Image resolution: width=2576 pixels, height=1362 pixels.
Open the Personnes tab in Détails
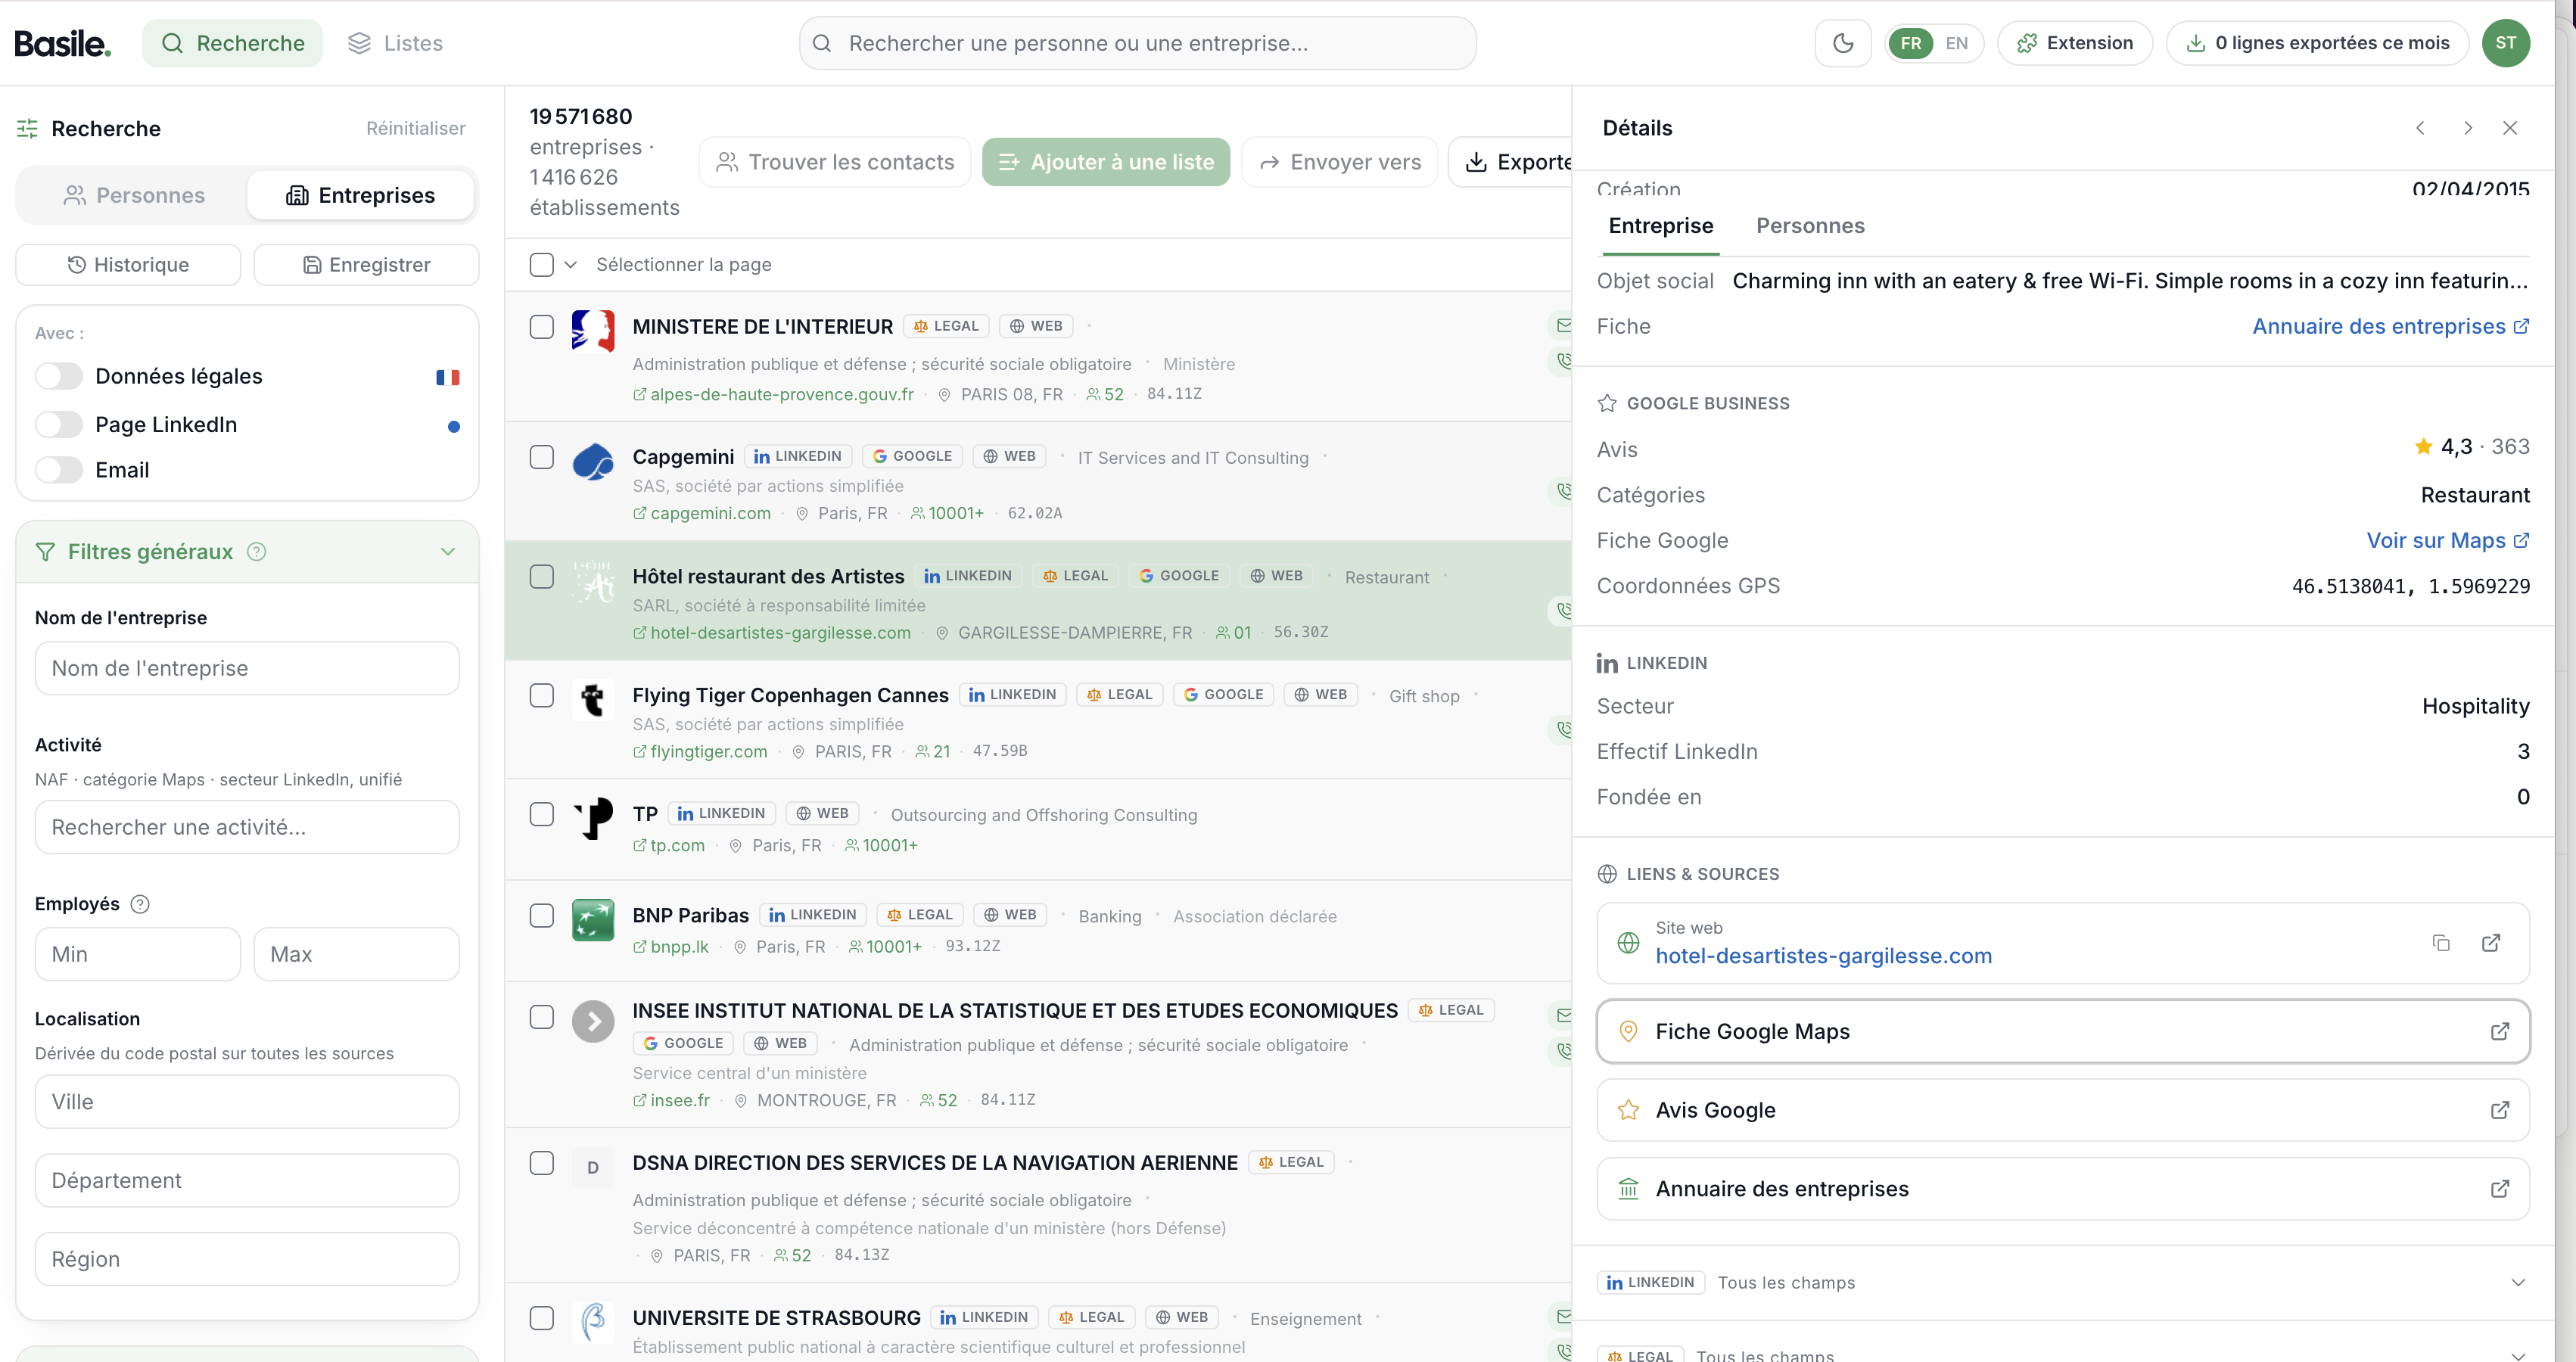(x=1810, y=226)
